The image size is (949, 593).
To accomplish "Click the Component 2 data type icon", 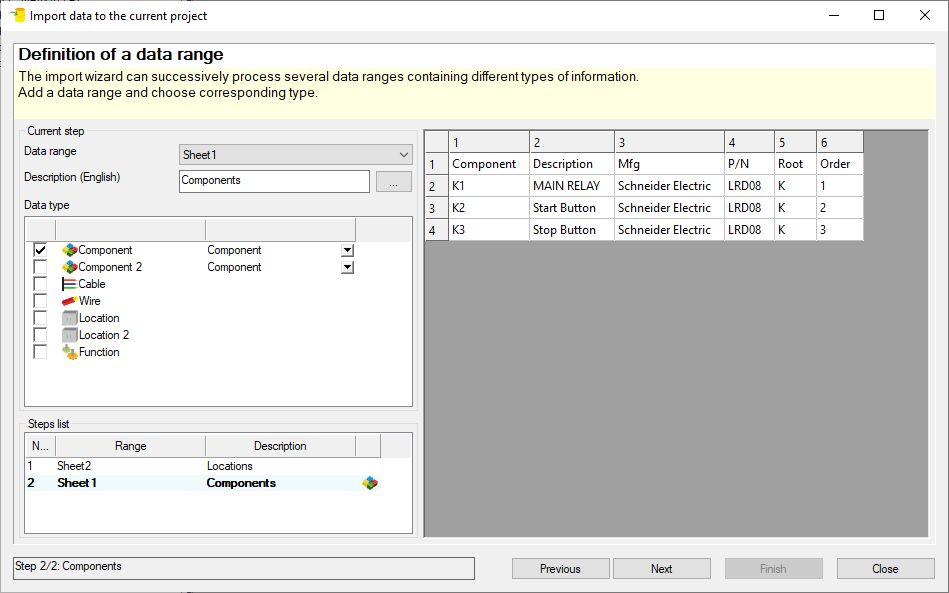I will (70, 267).
